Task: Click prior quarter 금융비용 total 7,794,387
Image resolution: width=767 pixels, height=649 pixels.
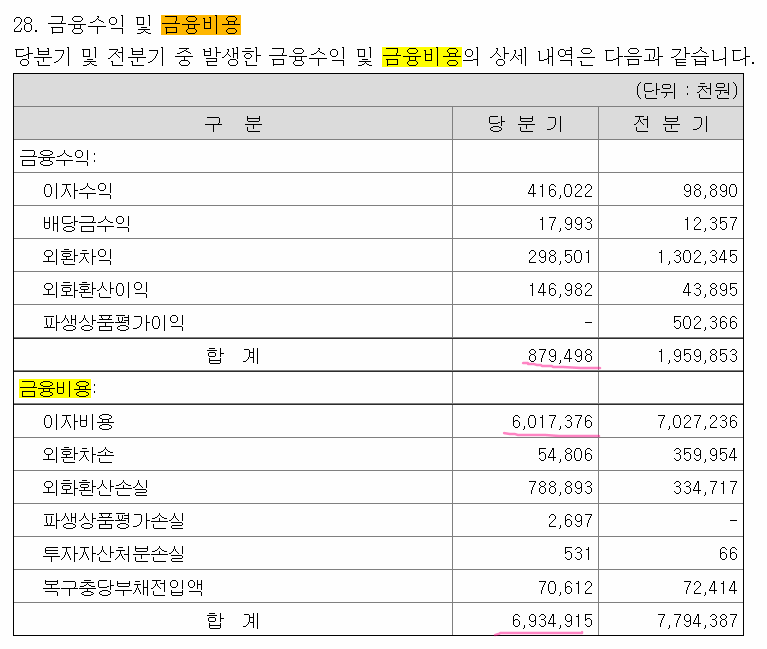Action: [697, 620]
